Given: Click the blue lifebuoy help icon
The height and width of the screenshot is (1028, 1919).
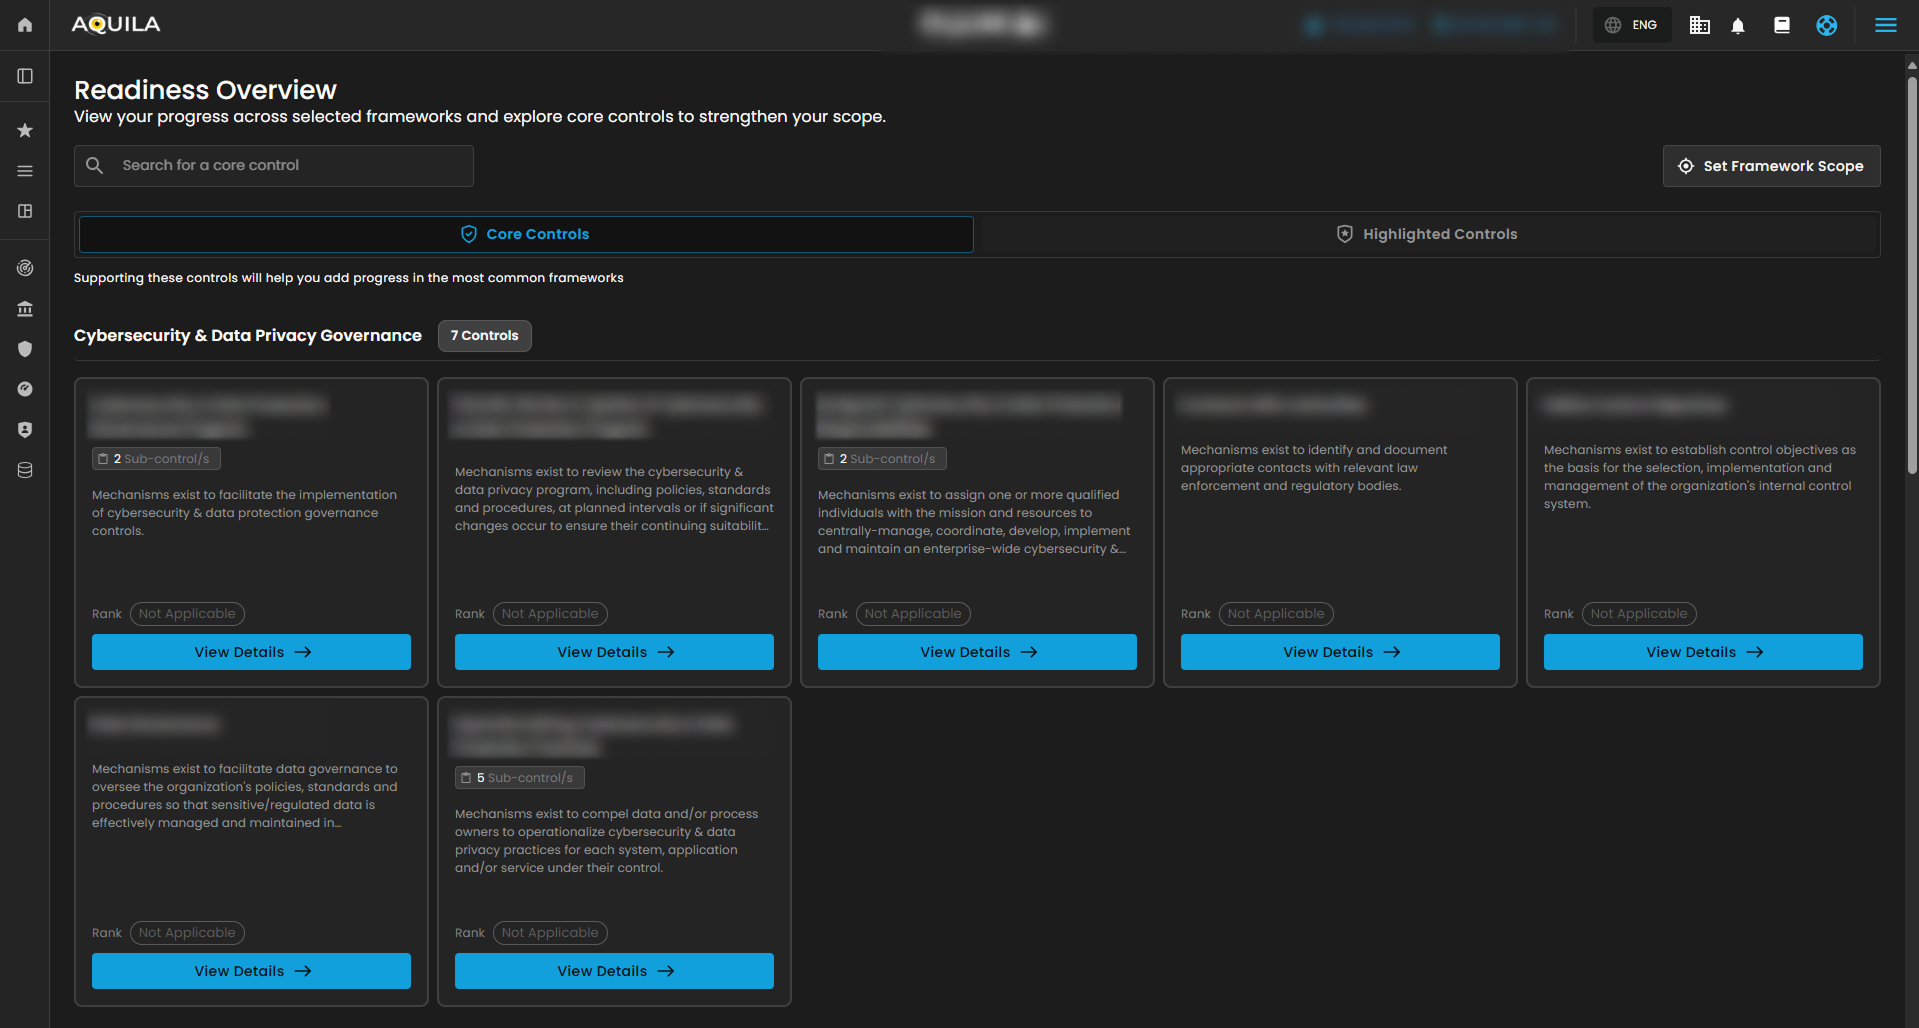Looking at the screenshot, I should 1826,26.
